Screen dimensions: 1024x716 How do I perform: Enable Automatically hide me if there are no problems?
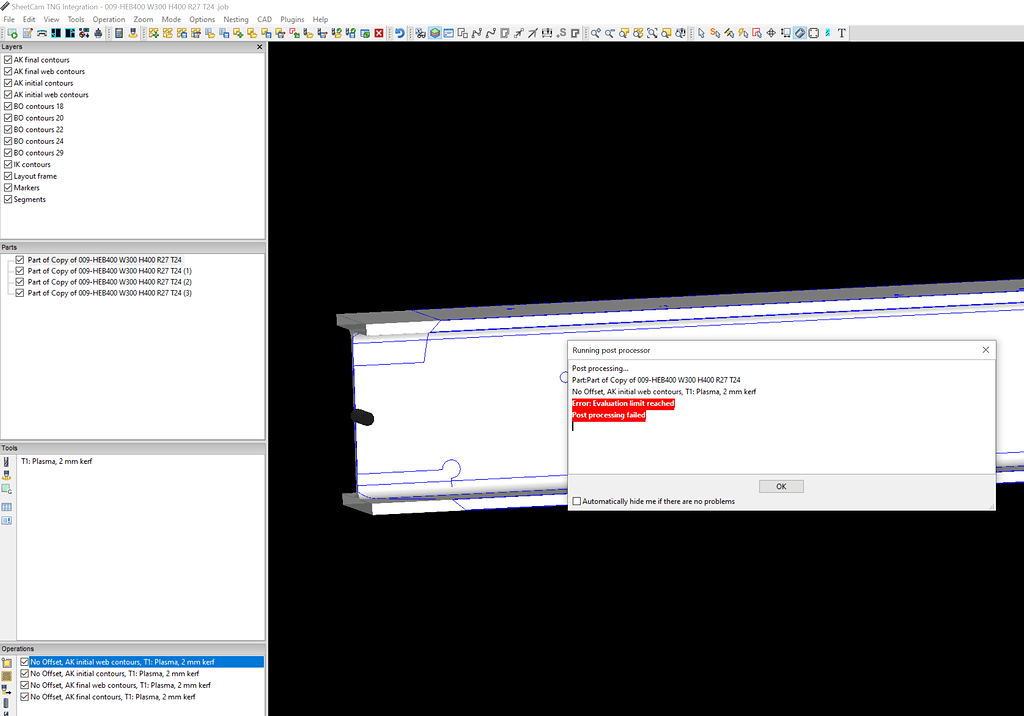(577, 501)
